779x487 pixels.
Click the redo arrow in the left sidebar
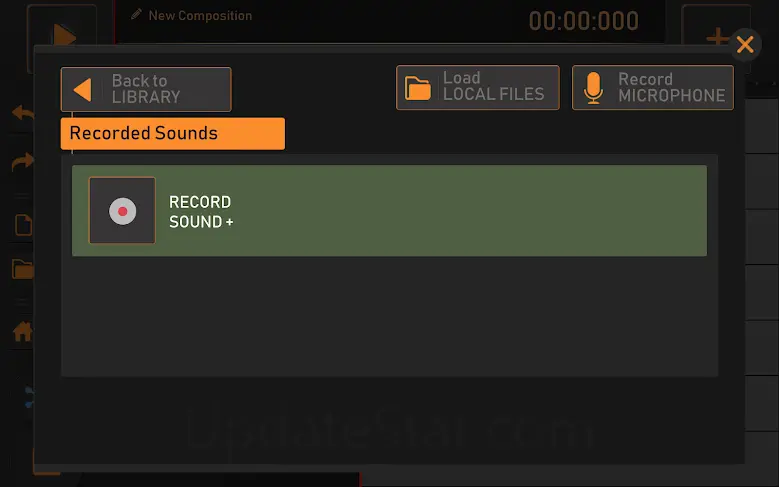point(22,161)
